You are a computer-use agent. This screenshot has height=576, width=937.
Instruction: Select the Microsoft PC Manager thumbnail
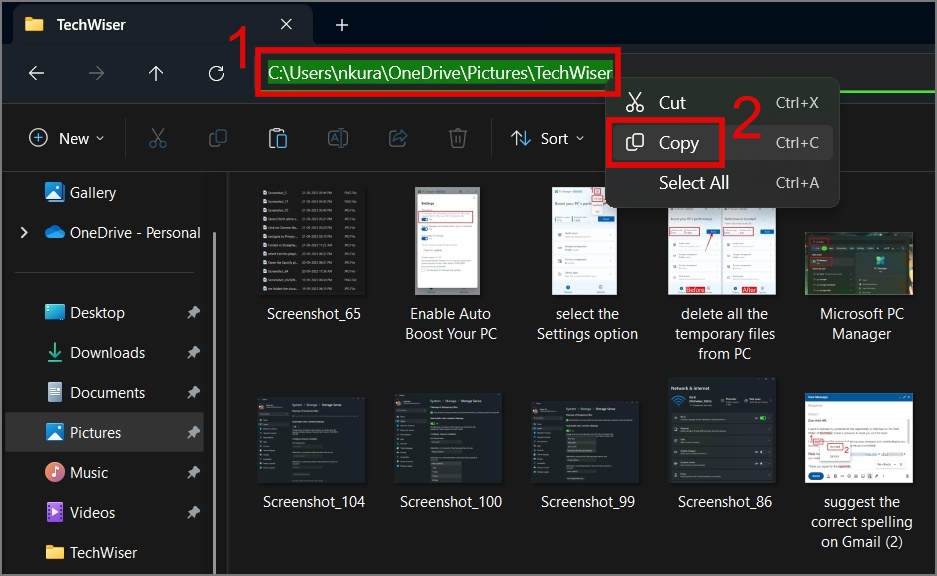(x=861, y=265)
